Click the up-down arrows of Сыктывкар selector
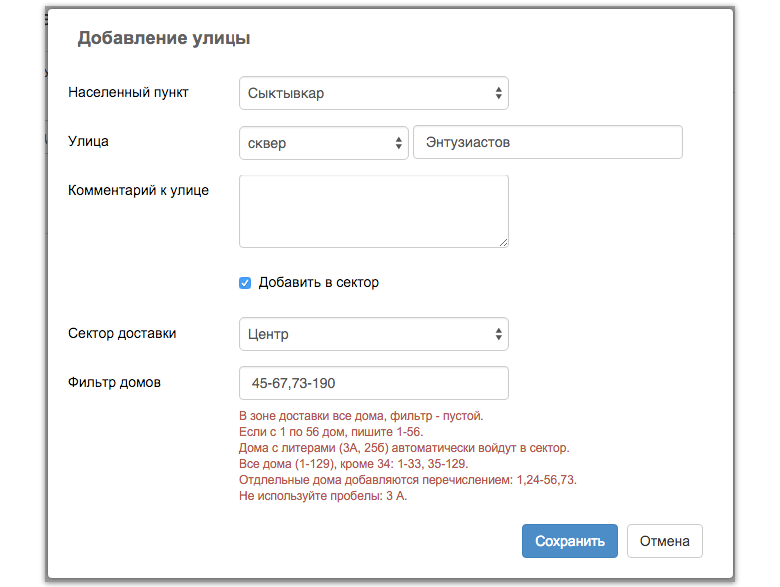 click(x=498, y=93)
